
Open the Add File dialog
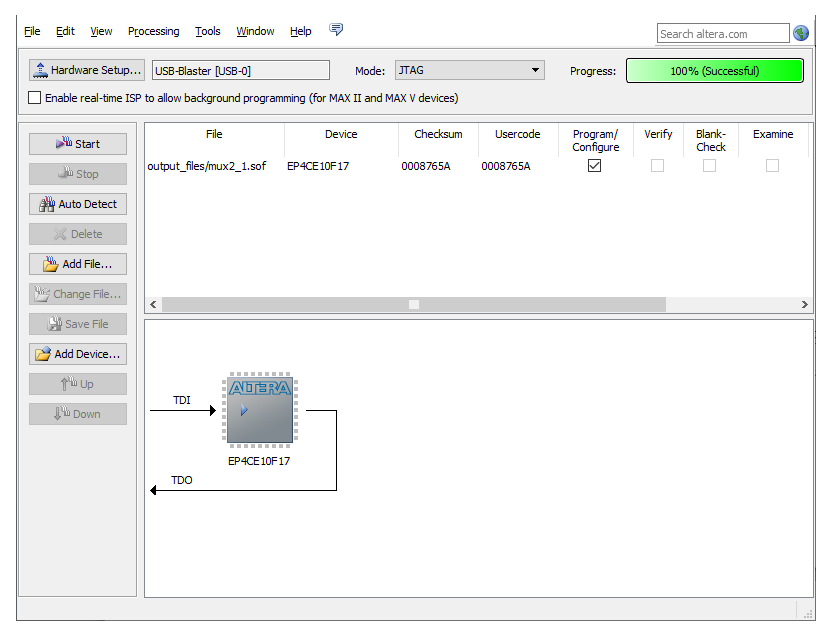point(78,264)
